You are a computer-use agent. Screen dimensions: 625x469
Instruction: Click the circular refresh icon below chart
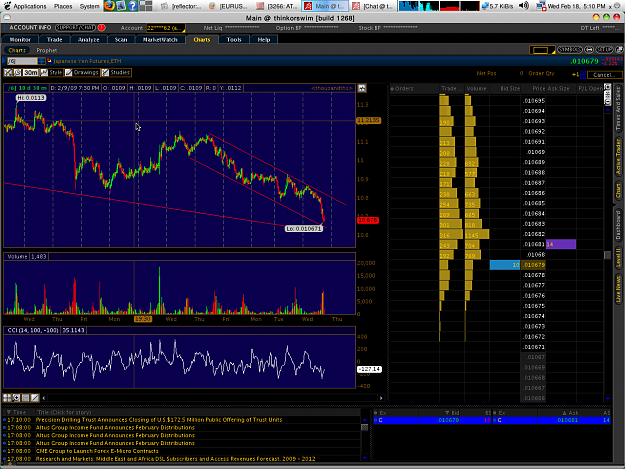pyautogui.click(x=16, y=398)
